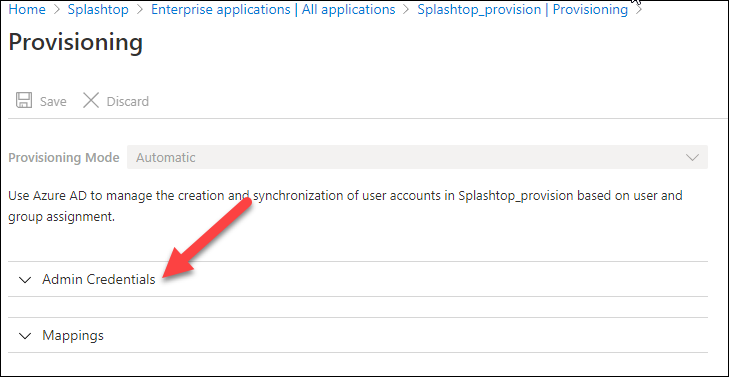The height and width of the screenshot is (377, 729).
Task: Click the Provisioning Mode dropdown arrow
Action: [x=692, y=158]
